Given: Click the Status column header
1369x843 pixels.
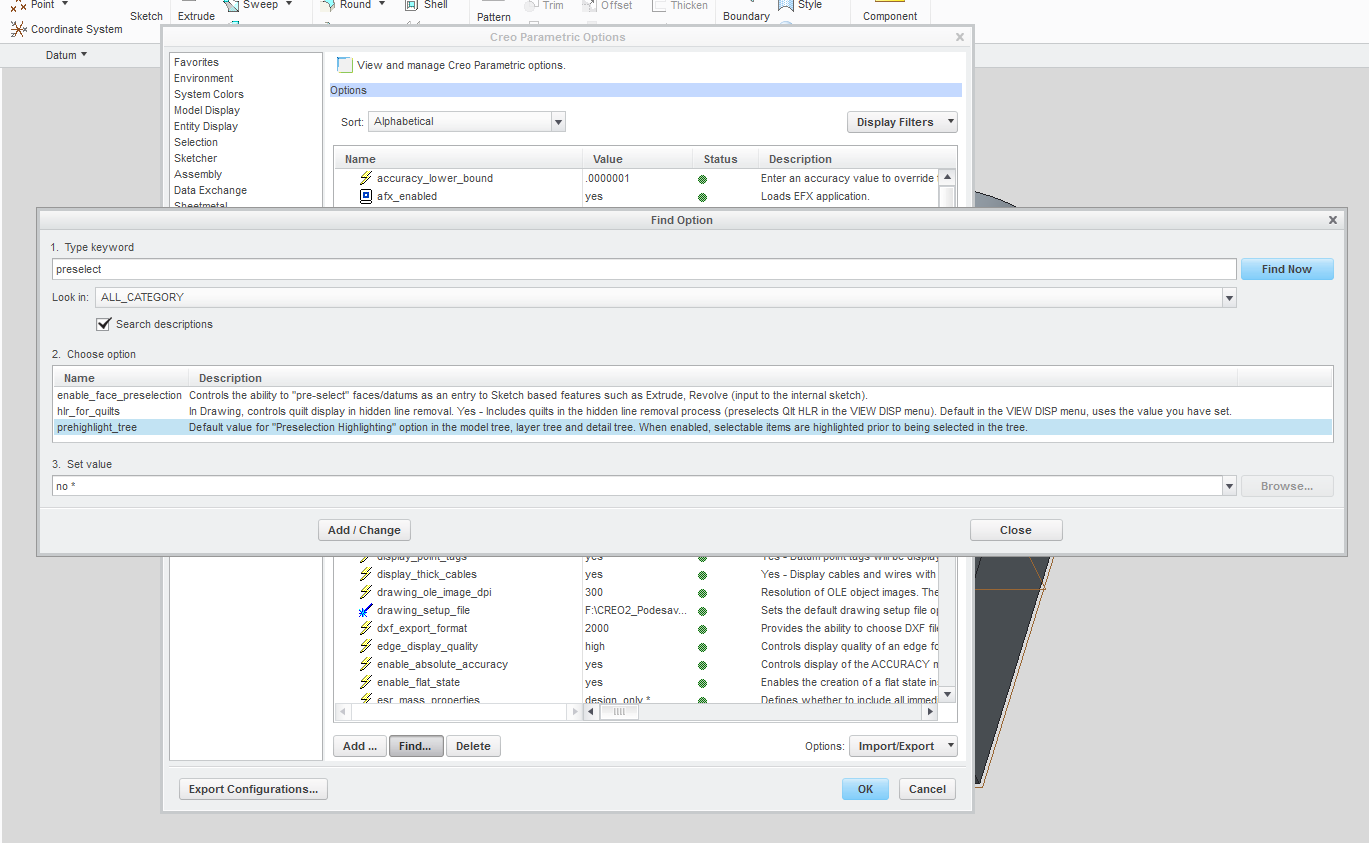Looking at the screenshot, I should (x=724, y=159).
